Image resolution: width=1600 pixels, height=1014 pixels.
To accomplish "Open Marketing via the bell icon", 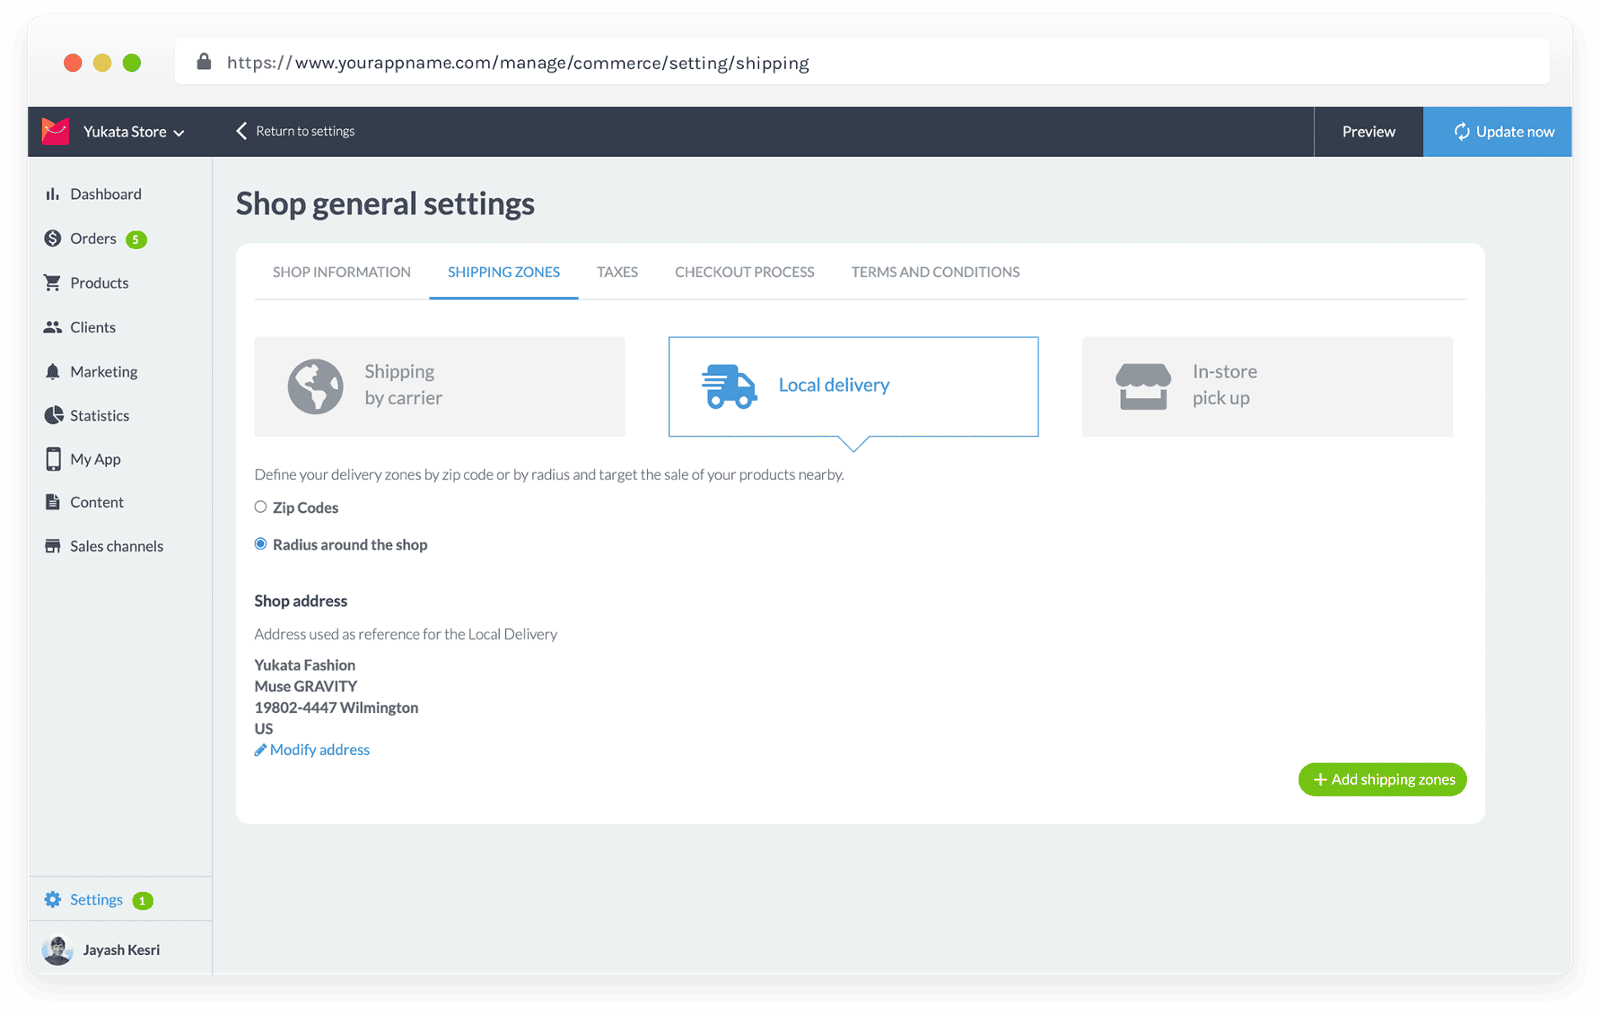I will (x=53, y=371).
